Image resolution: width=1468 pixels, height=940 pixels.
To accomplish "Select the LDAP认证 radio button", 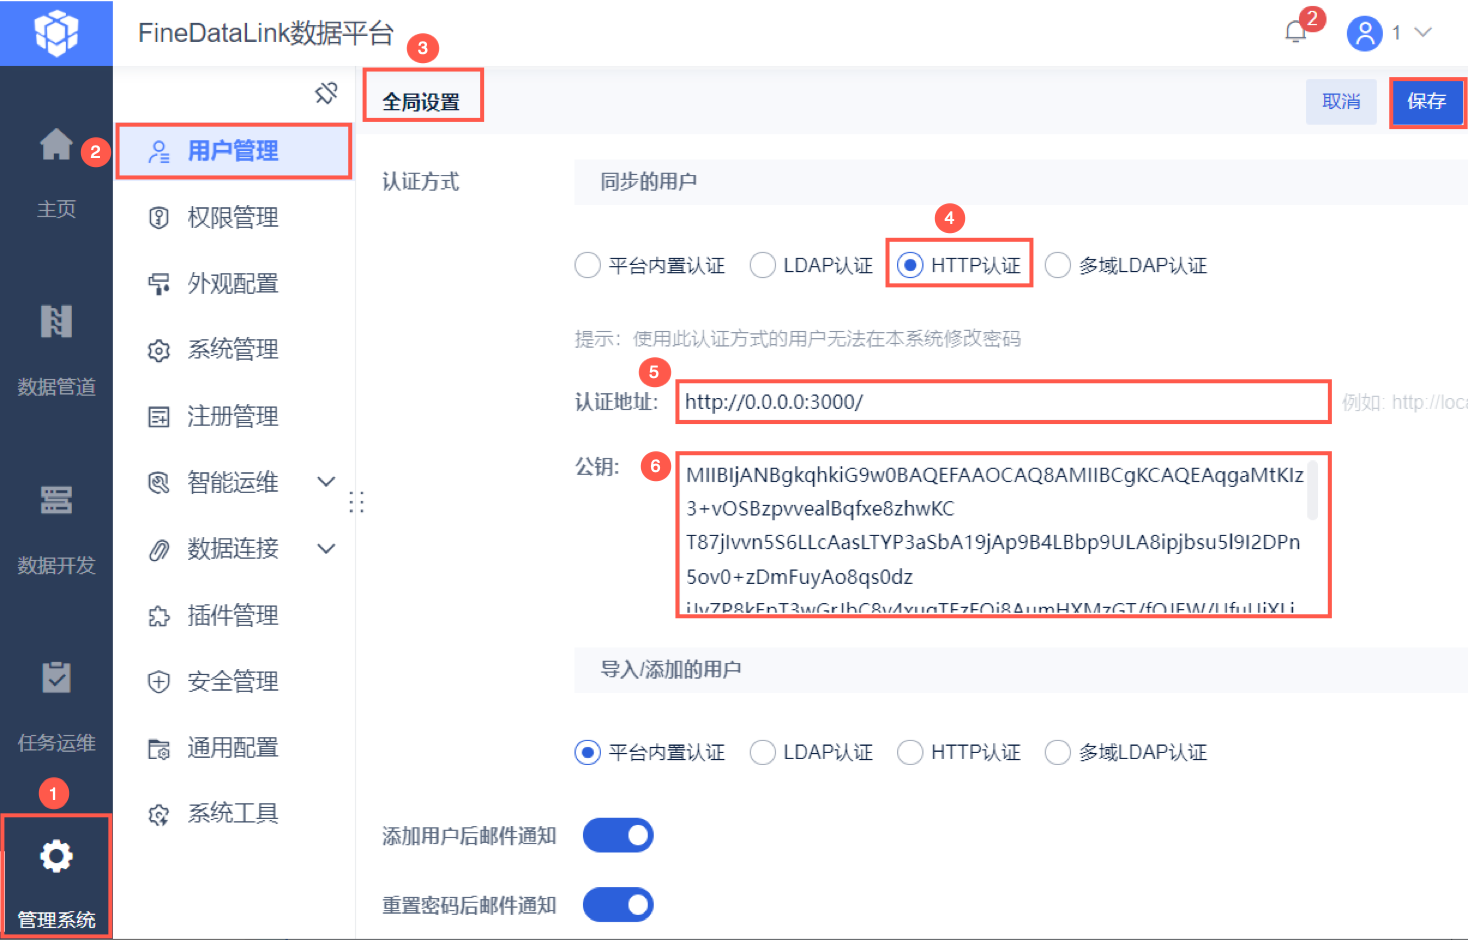I will pyautogui.click(x=763, y=264).
